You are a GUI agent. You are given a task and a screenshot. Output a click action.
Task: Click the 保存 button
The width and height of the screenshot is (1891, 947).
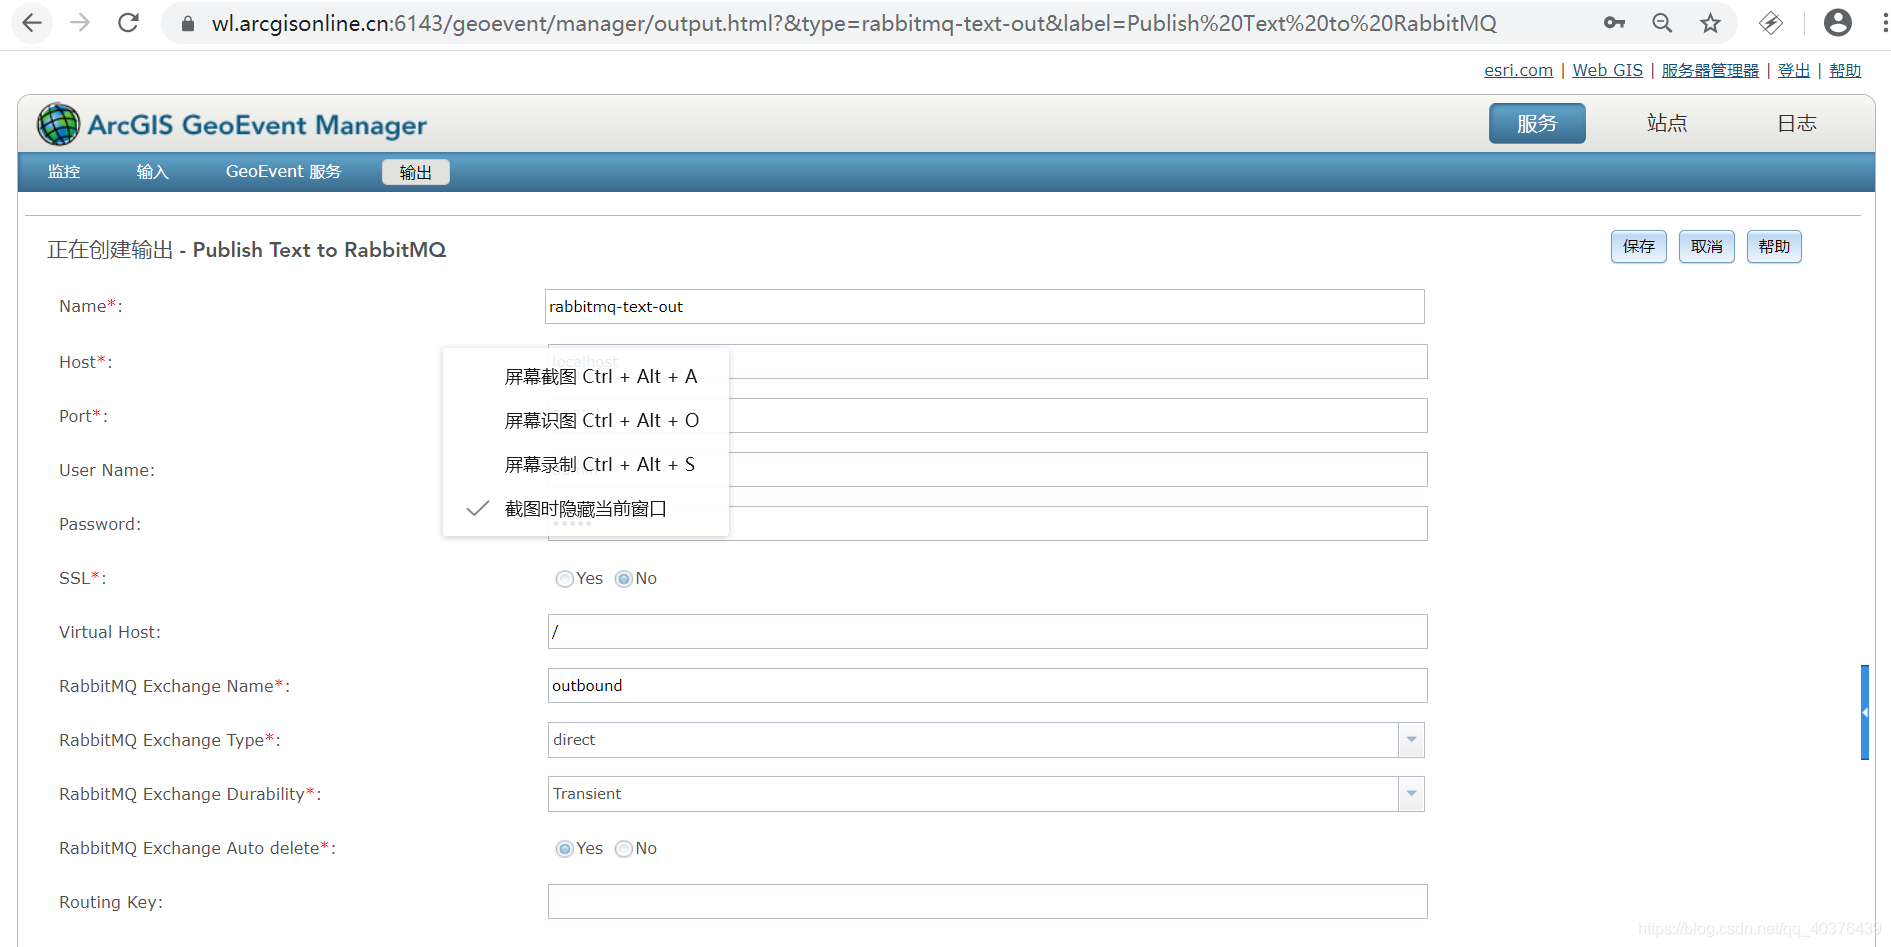(1638, 247)
